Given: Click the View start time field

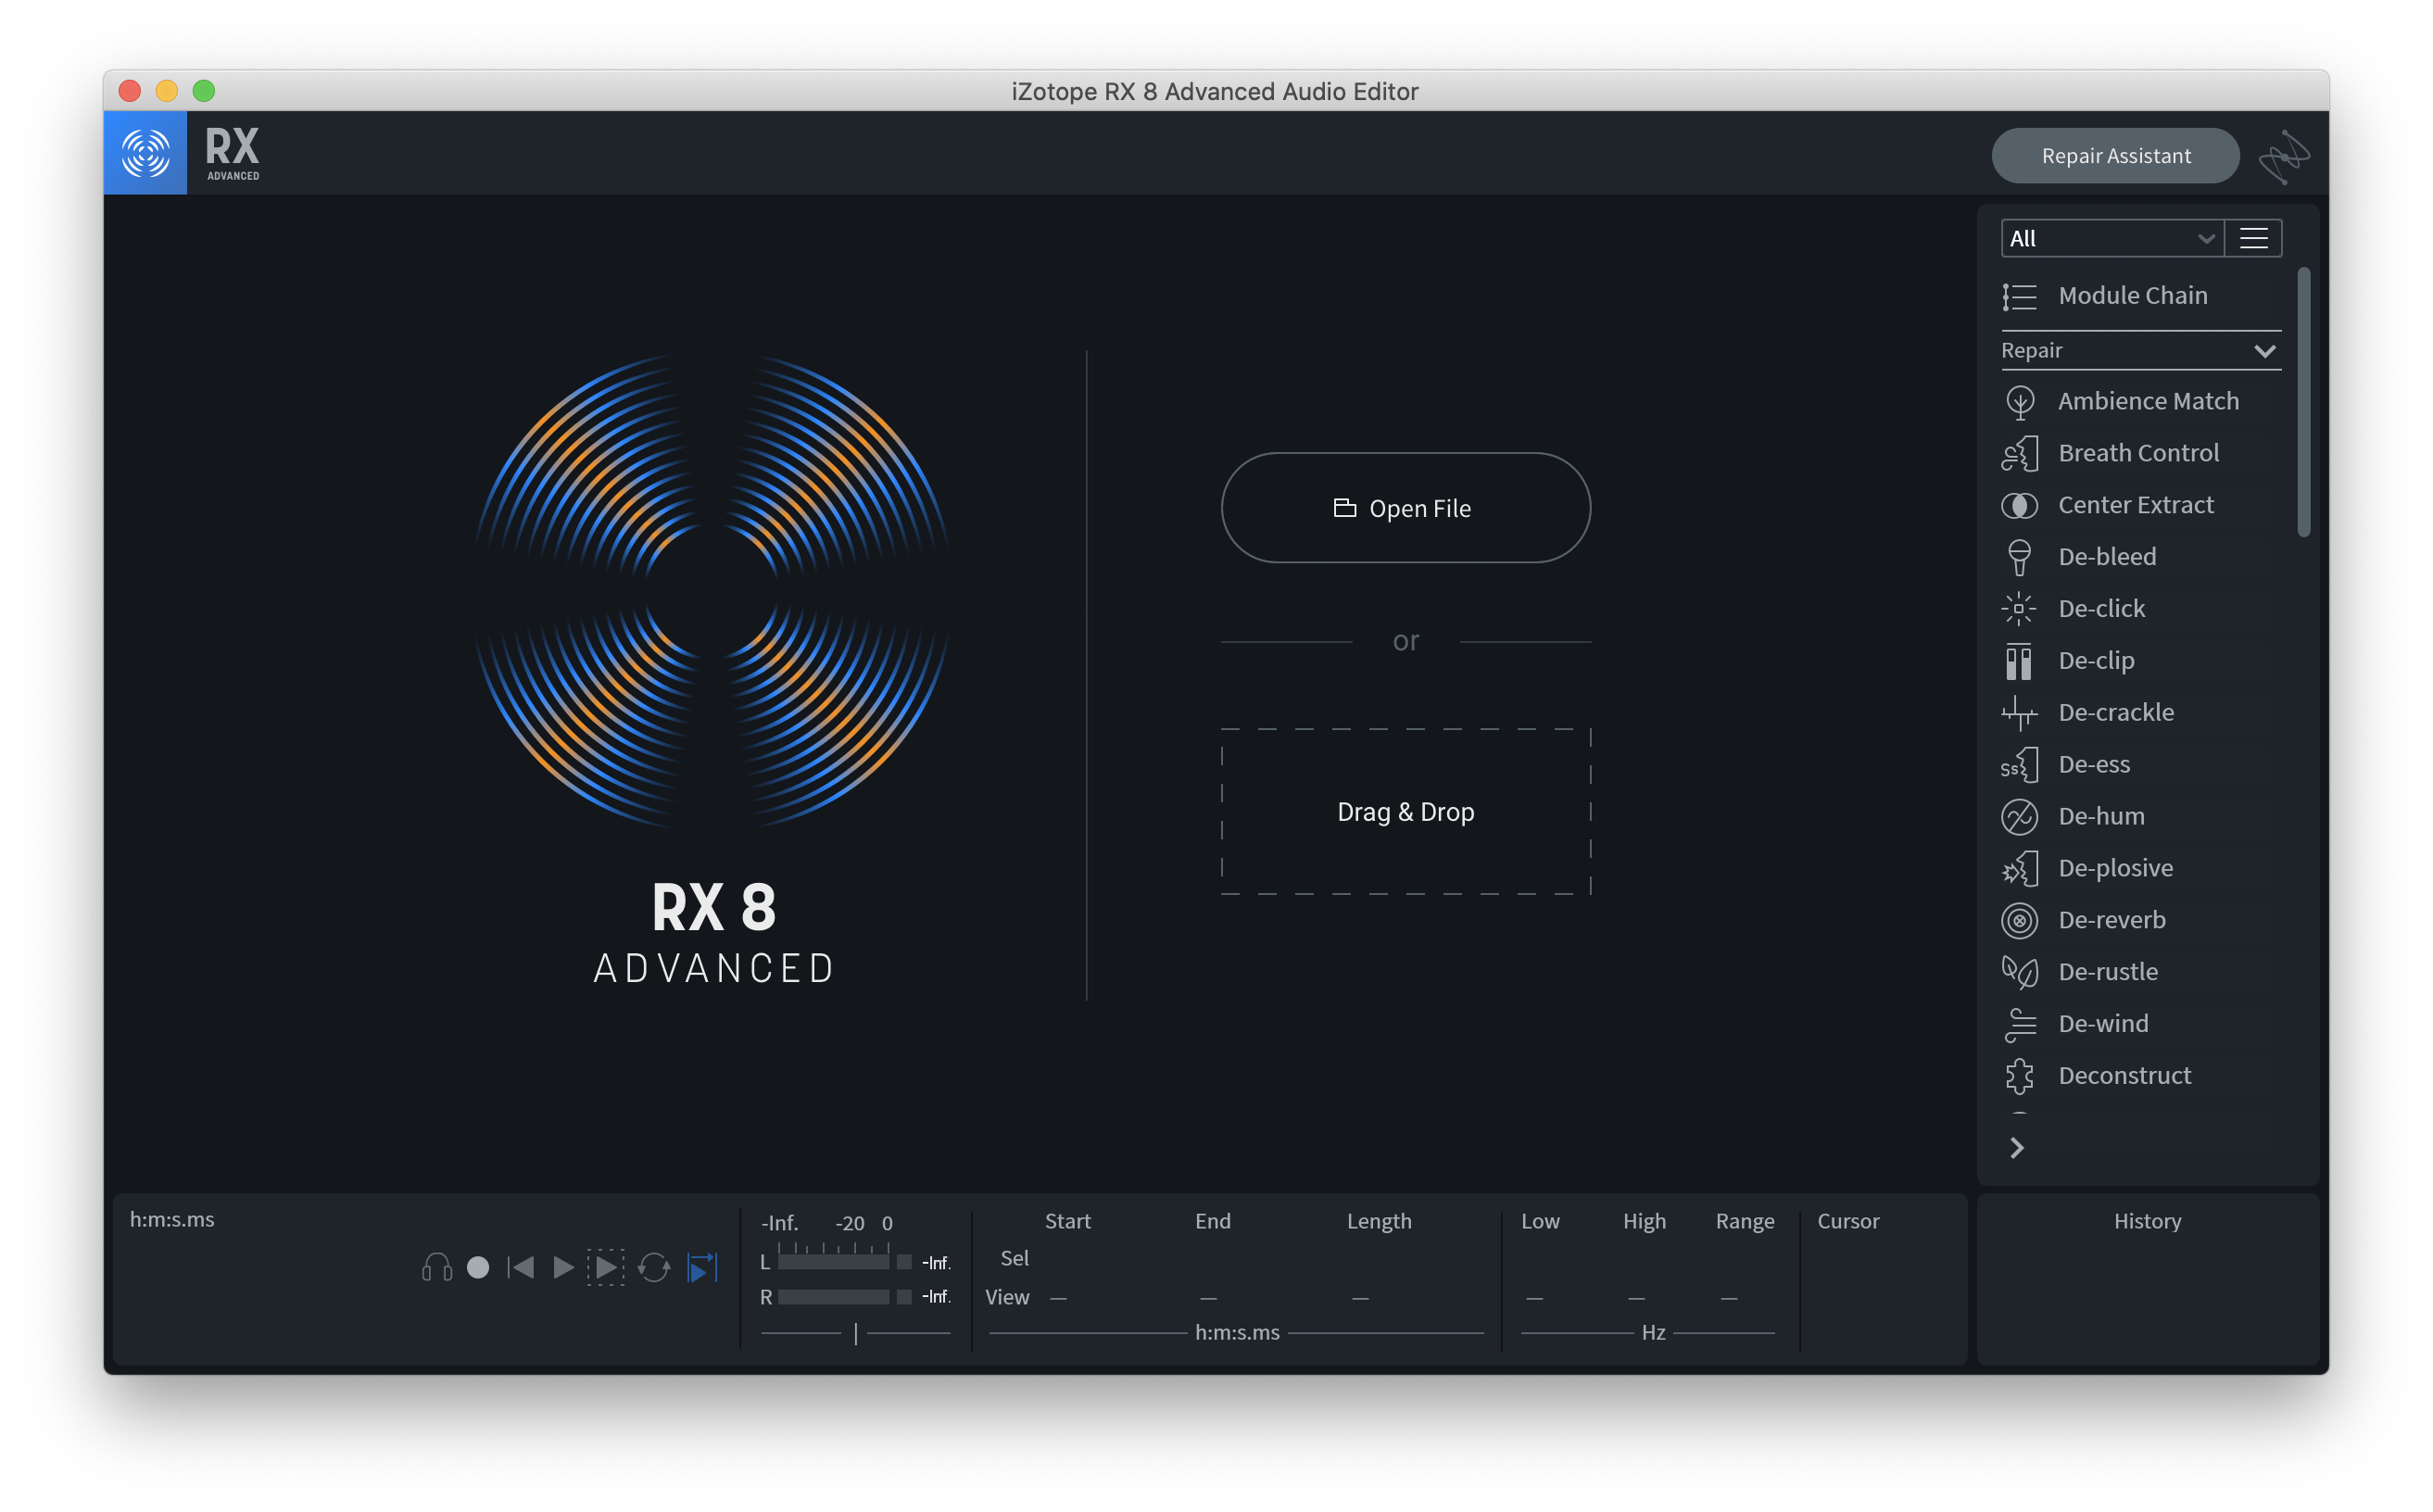Looking at the screenshot, I should click(x=1059, y=1299).
